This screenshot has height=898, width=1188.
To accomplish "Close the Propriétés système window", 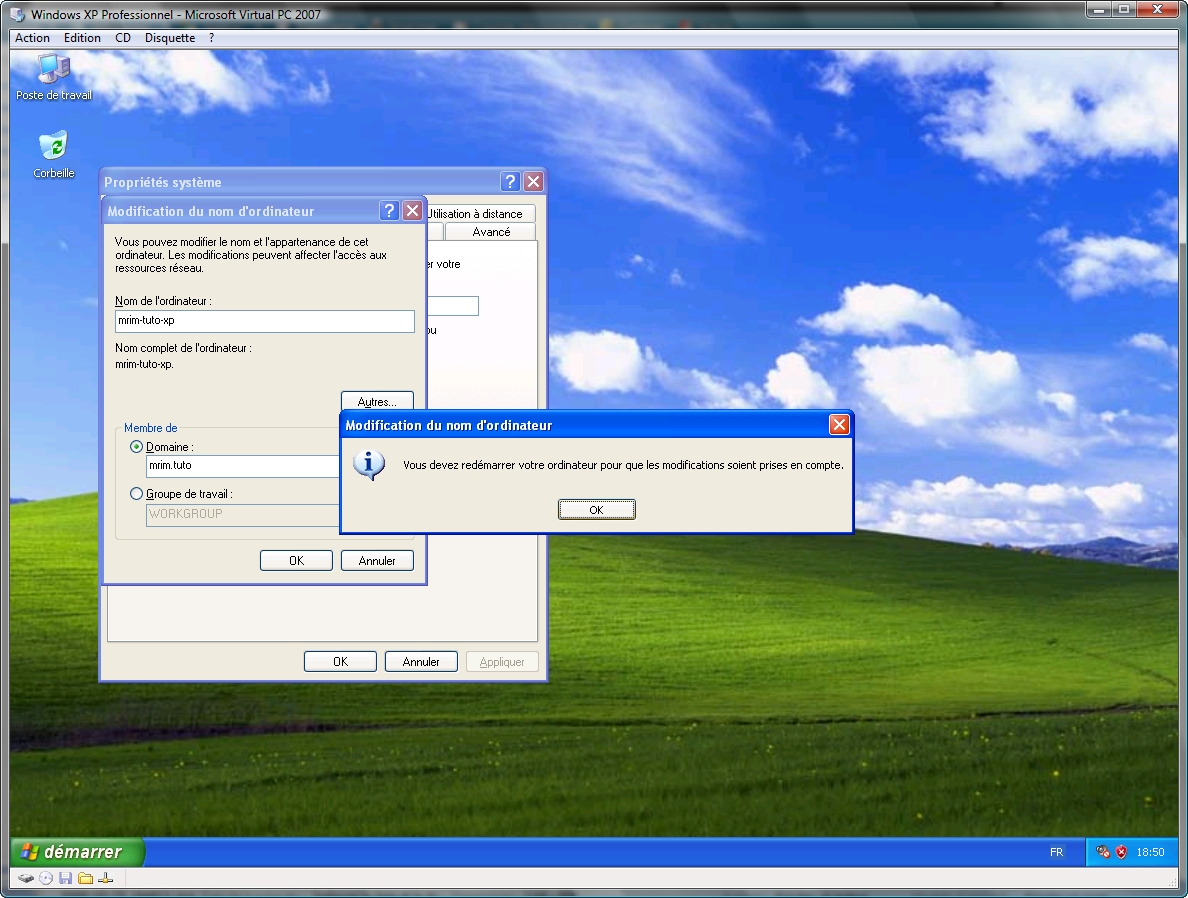I will point(533,181).
